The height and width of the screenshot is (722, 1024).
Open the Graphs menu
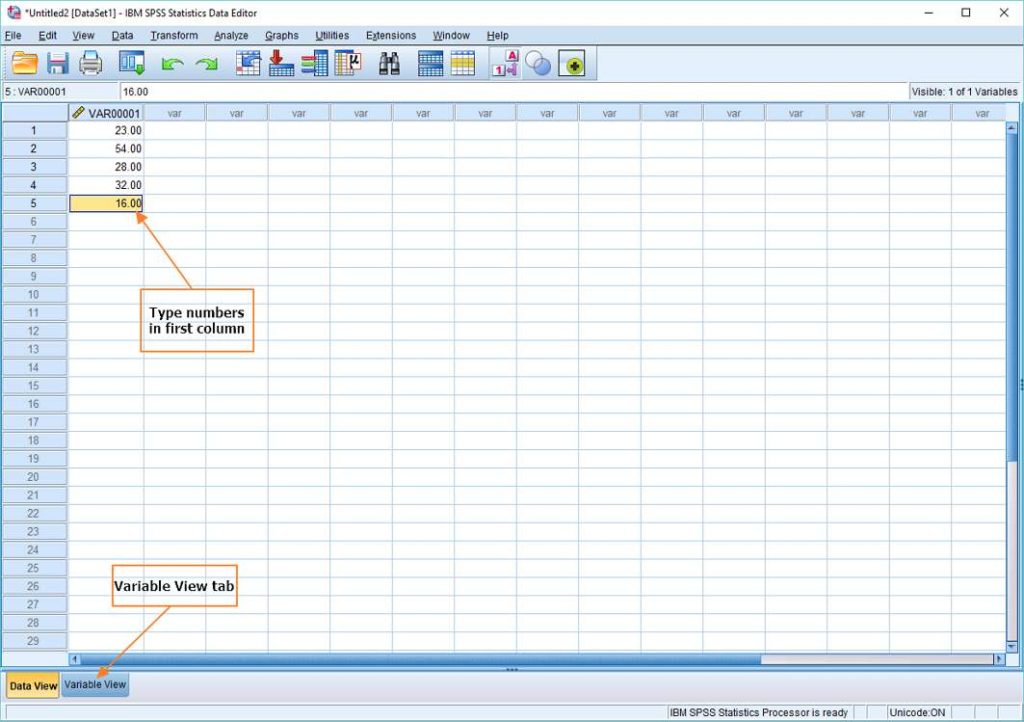[x=281, y=35]
